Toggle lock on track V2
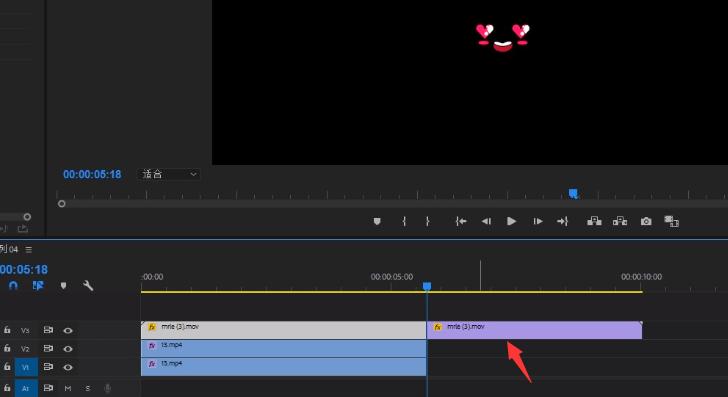The width and height of the screenshot is (728, 397). tap(7, 348)
